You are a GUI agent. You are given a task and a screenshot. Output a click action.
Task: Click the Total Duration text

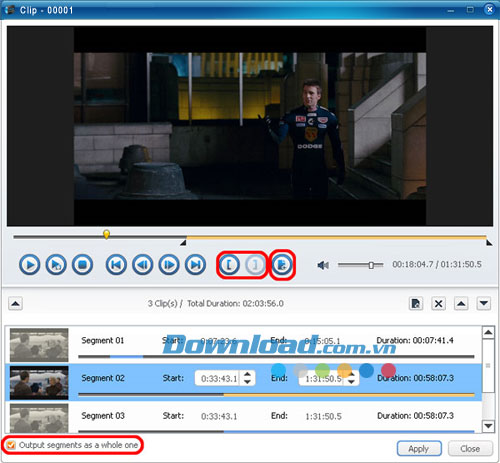pyautogui.click(x=235, y=304)
